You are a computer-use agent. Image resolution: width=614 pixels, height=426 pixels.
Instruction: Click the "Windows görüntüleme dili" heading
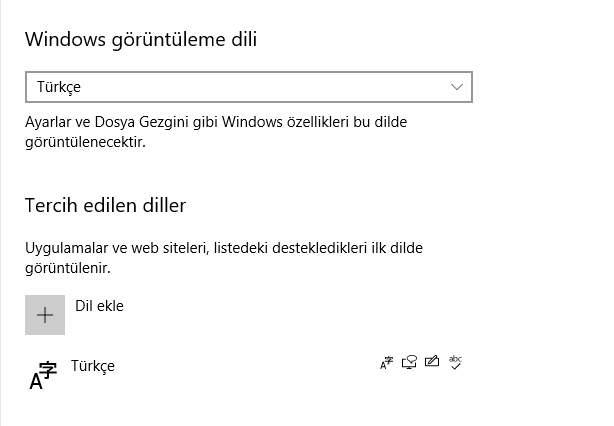[x=141, y=40]
